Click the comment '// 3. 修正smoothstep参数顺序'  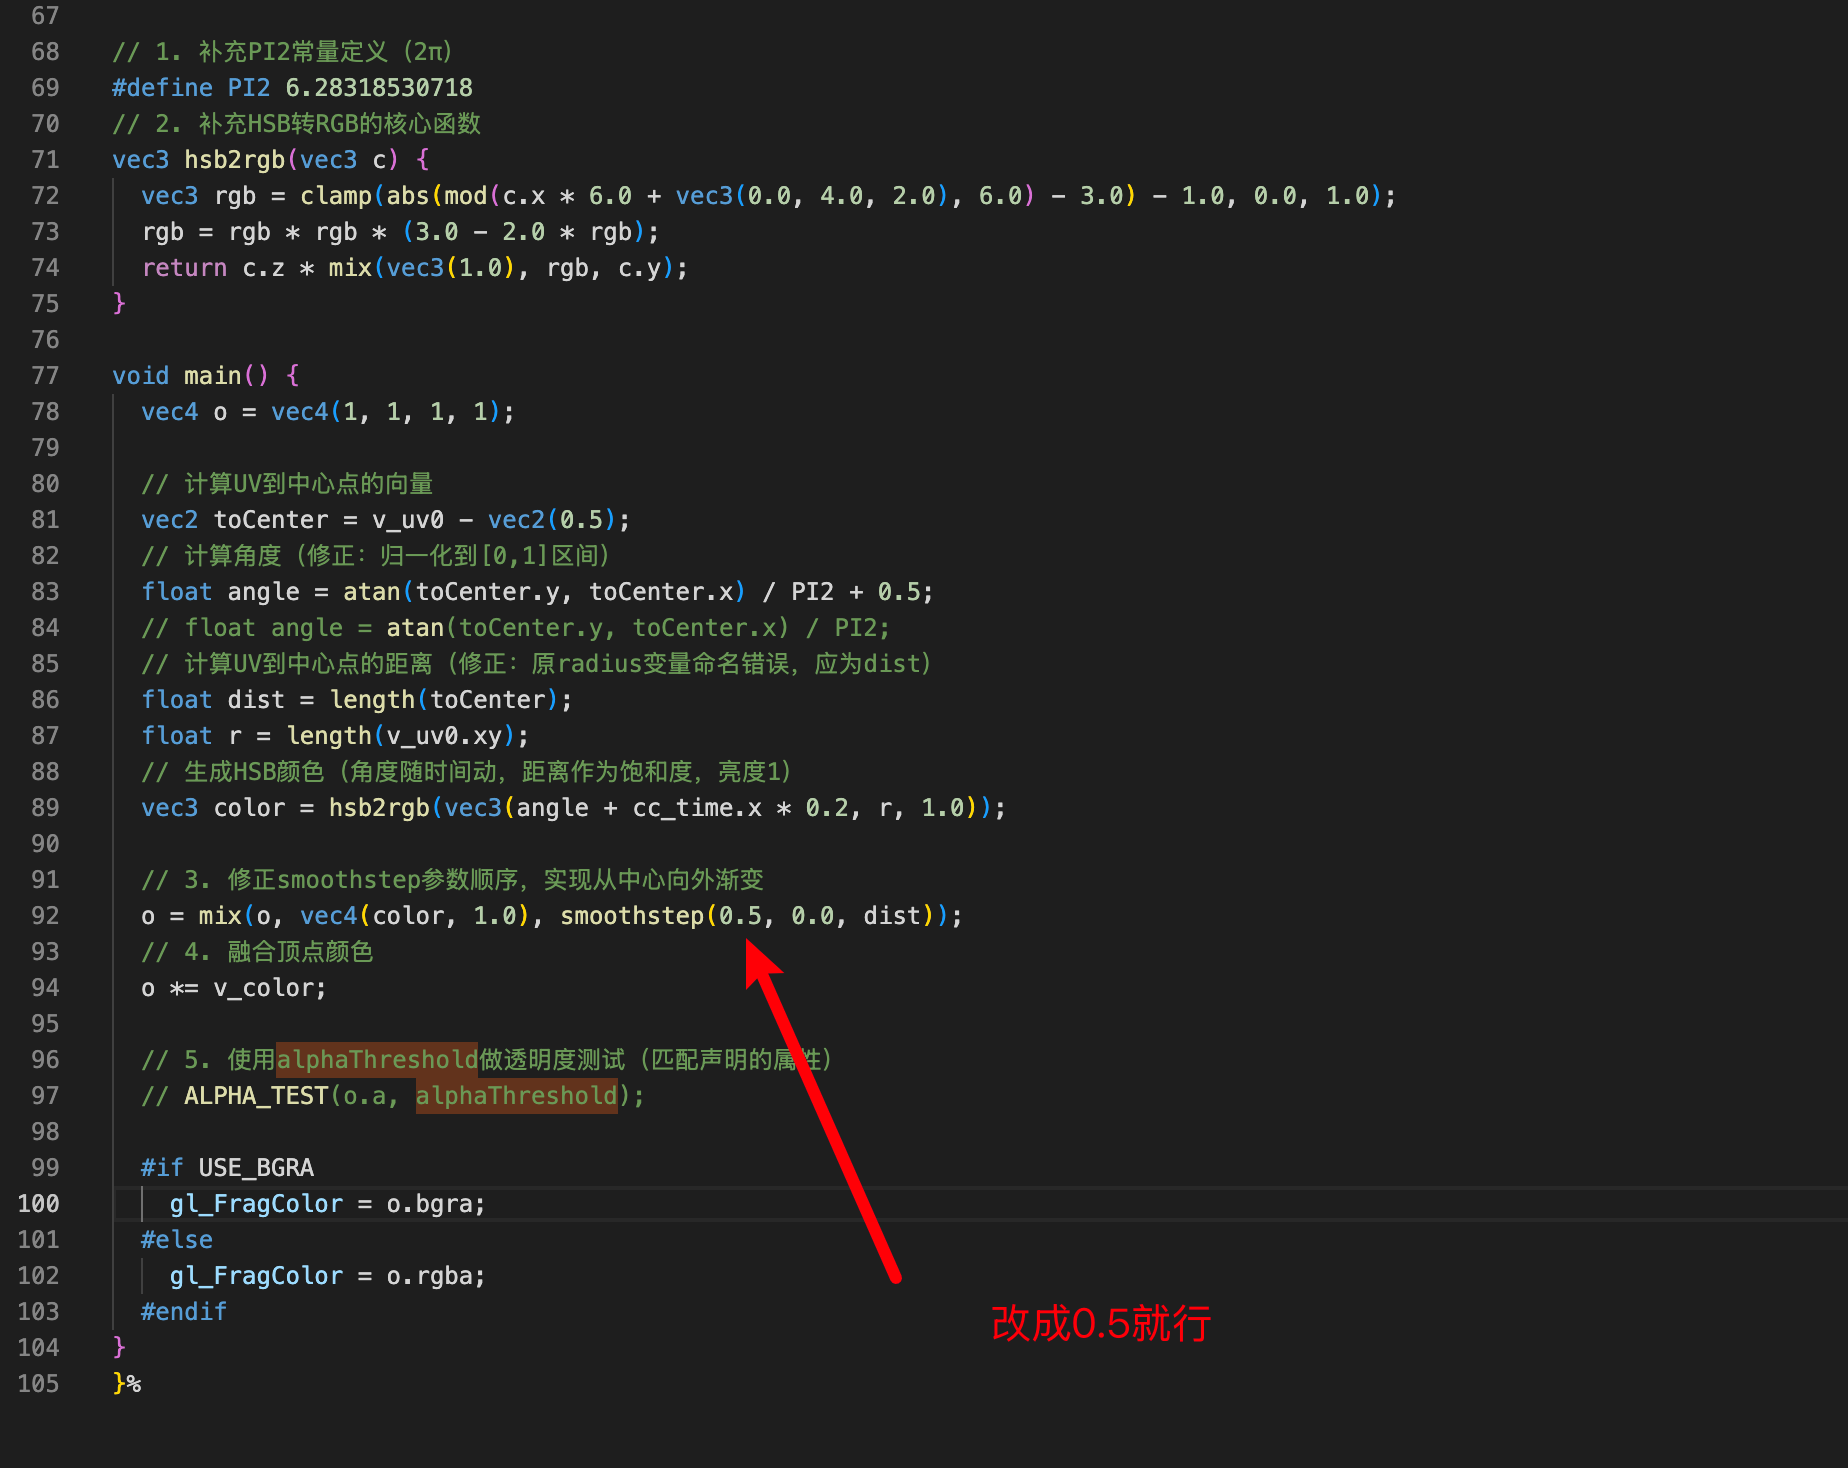(x=452, y=879)
